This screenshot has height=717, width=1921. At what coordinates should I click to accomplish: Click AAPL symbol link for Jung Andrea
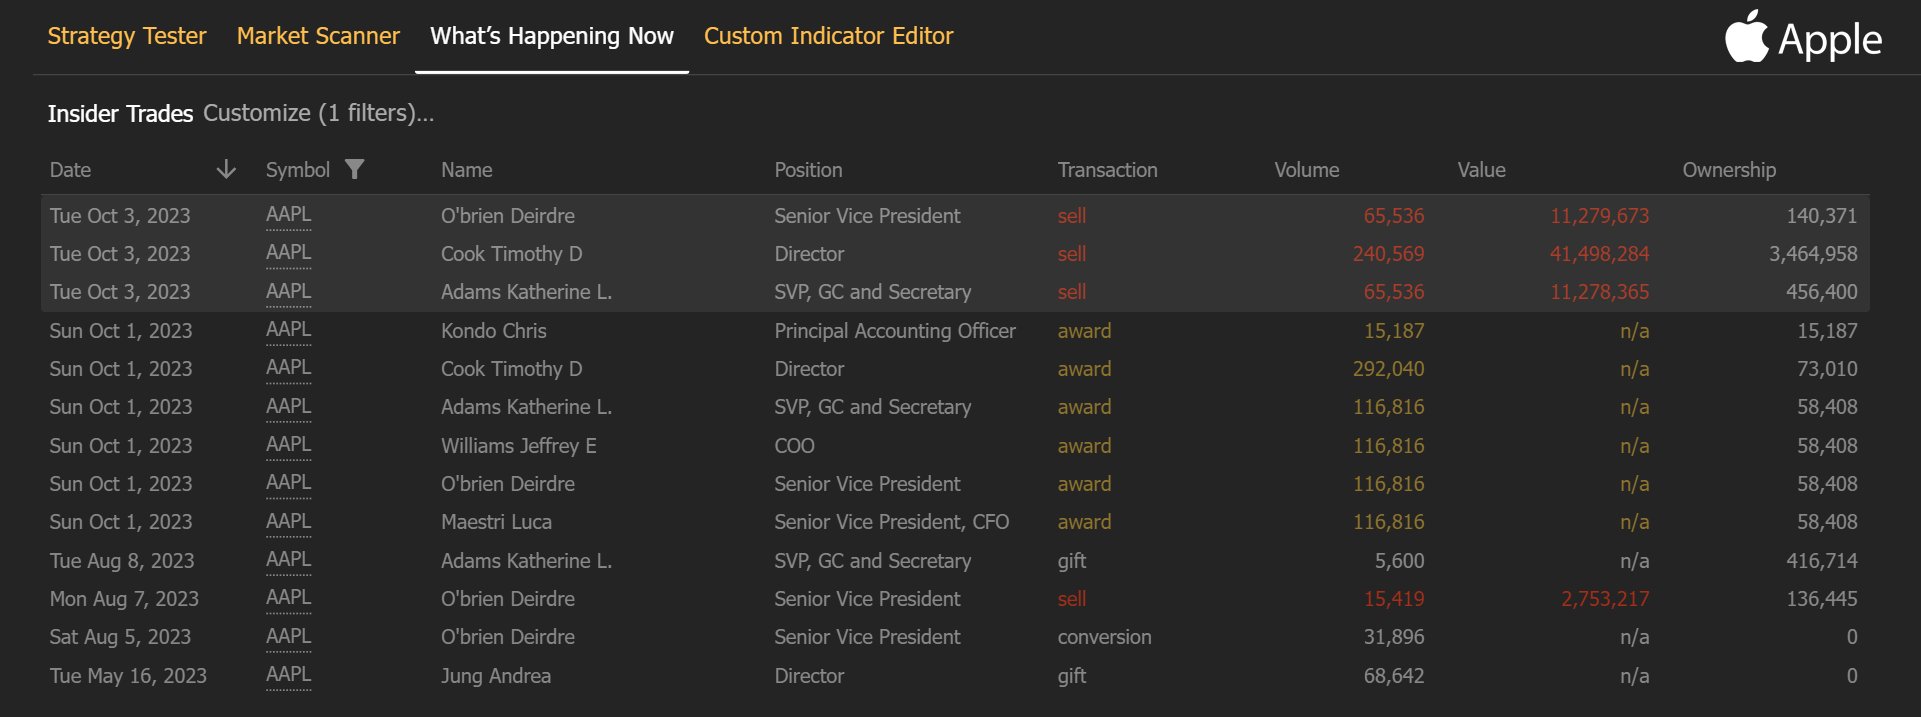click(x=288, y=675)
